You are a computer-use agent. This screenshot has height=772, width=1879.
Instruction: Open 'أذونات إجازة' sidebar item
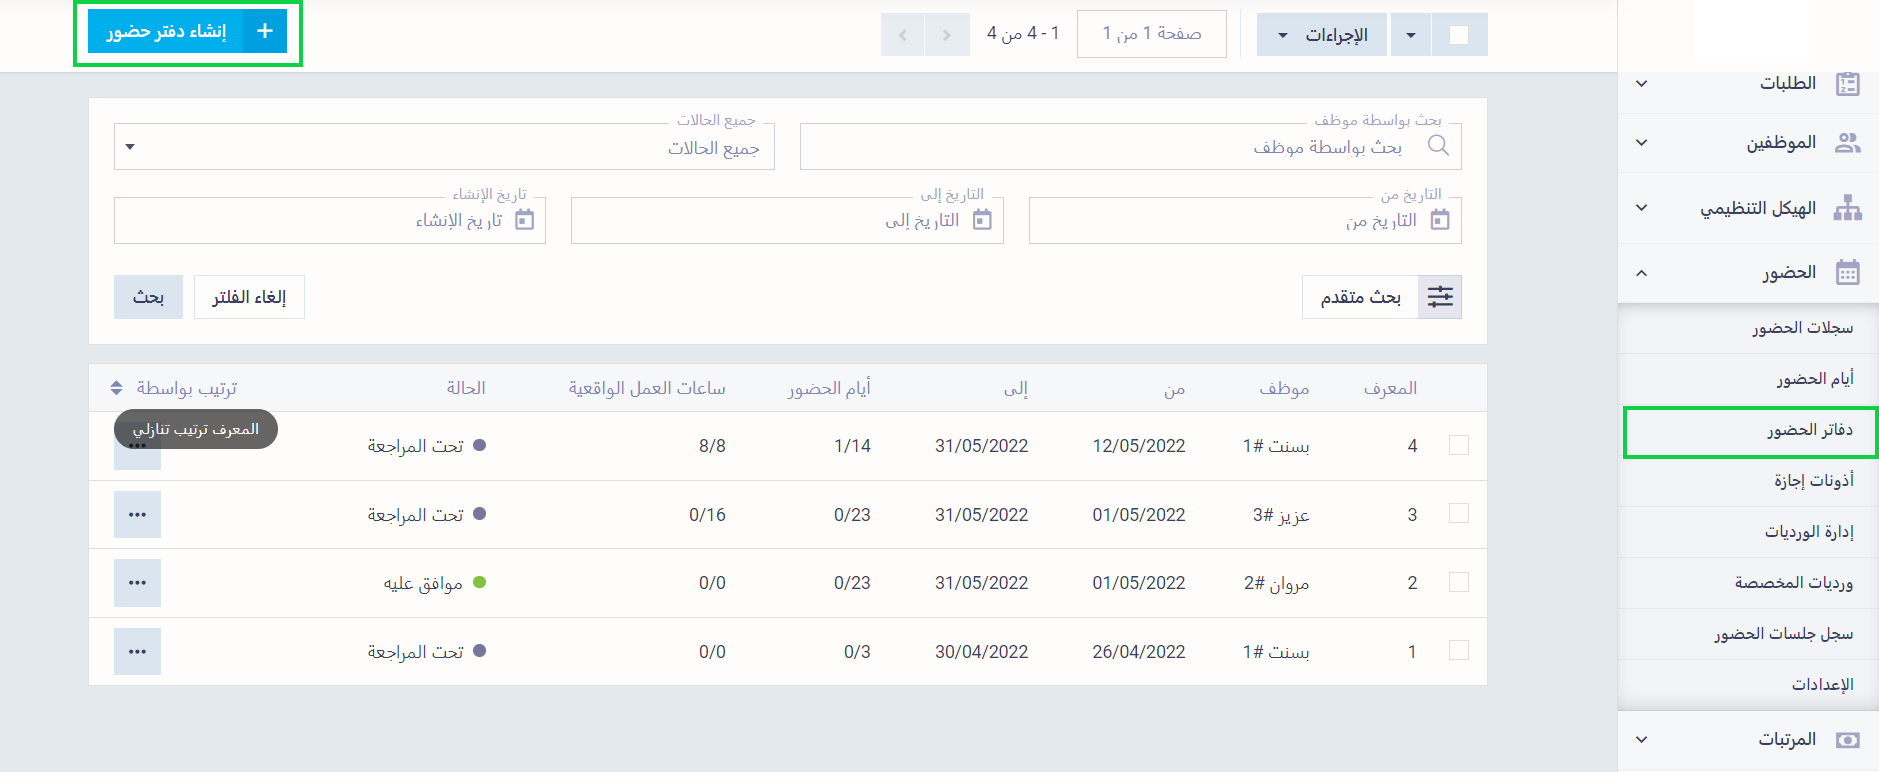(x=1813, y=481)
